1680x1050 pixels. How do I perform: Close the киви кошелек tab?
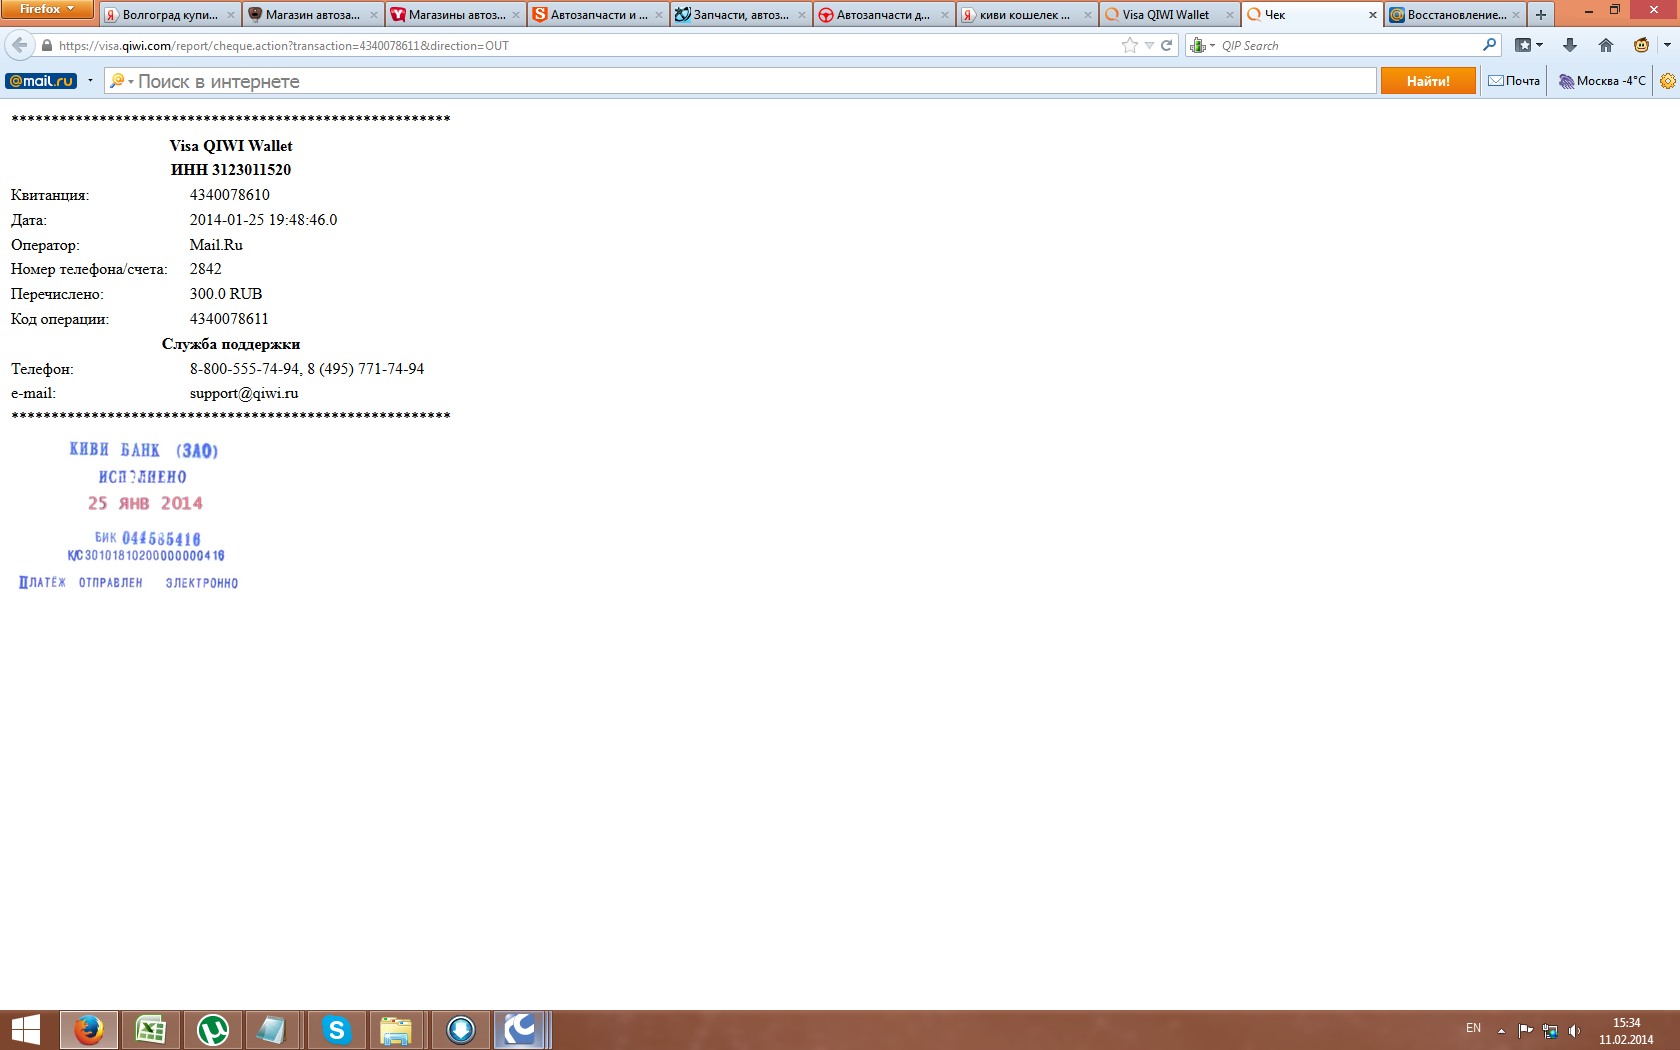(x=1088, y=15)
